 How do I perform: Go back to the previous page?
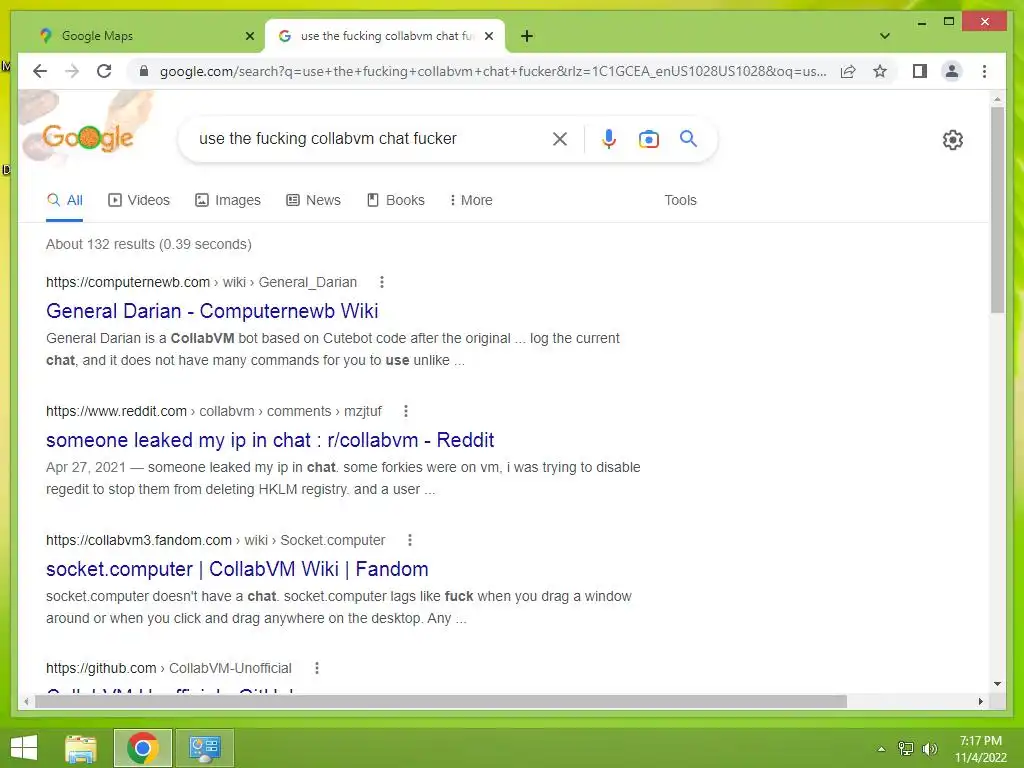tap(40, 71)
